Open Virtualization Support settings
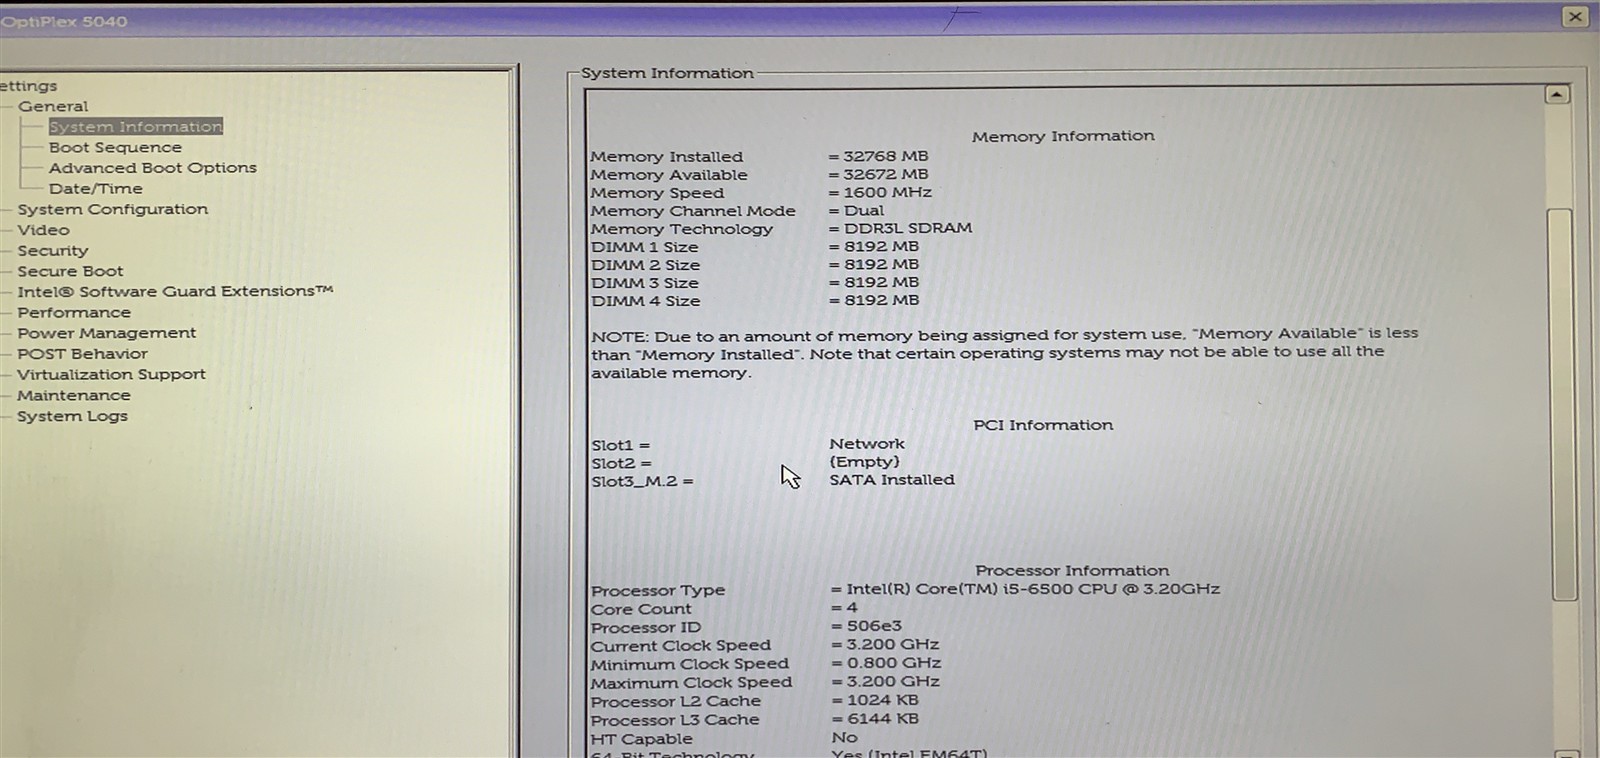The width and height of the screenshot is (1600, 758). (x=111, y=374)
